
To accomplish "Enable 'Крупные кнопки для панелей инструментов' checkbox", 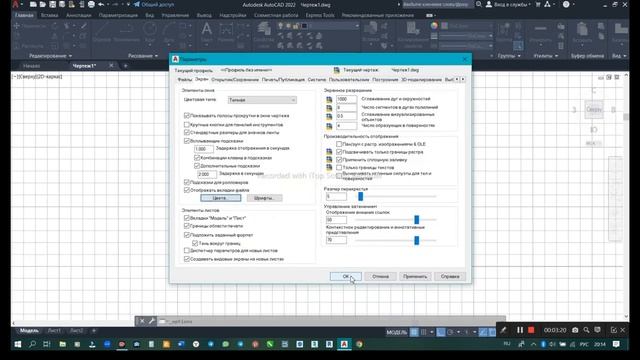I will coord(187,124).
